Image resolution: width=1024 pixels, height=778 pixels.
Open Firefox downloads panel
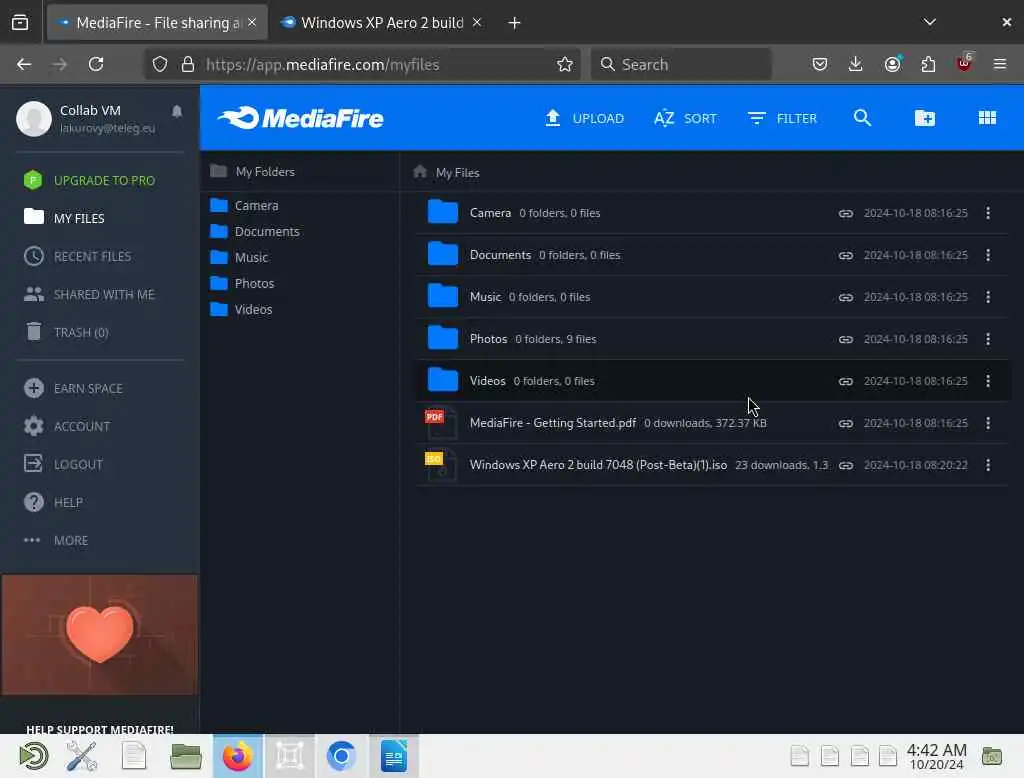click(x=856, y=64)
